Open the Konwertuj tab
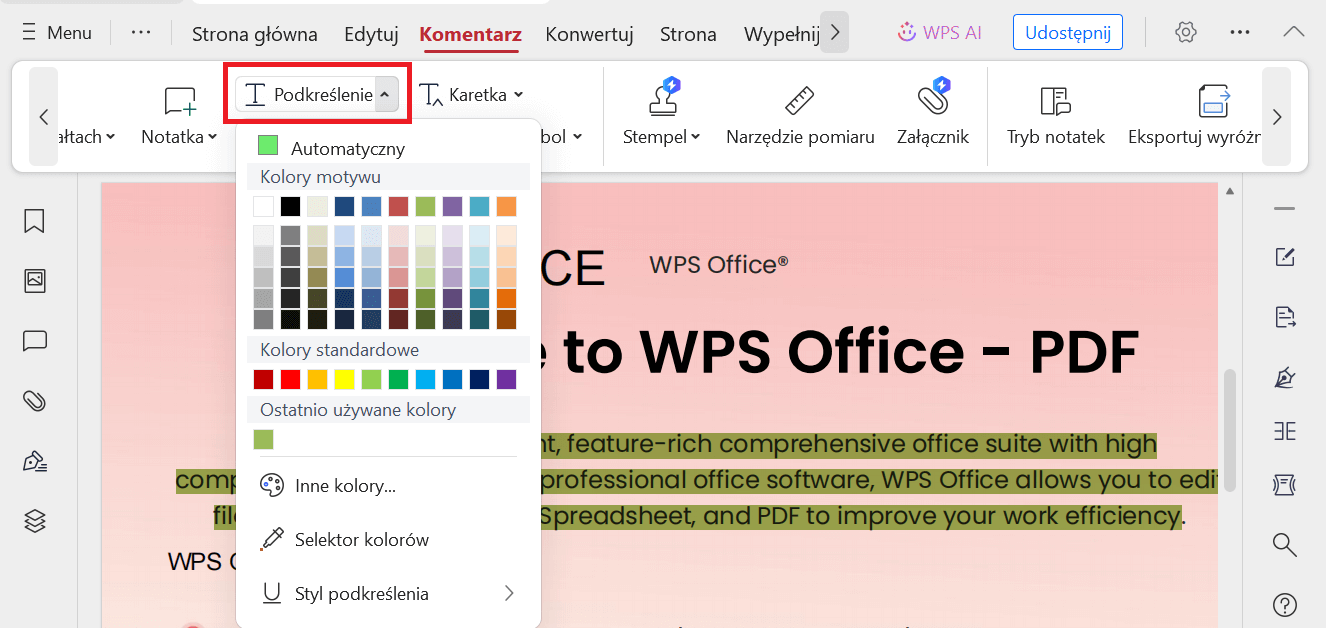 (590, 34)
